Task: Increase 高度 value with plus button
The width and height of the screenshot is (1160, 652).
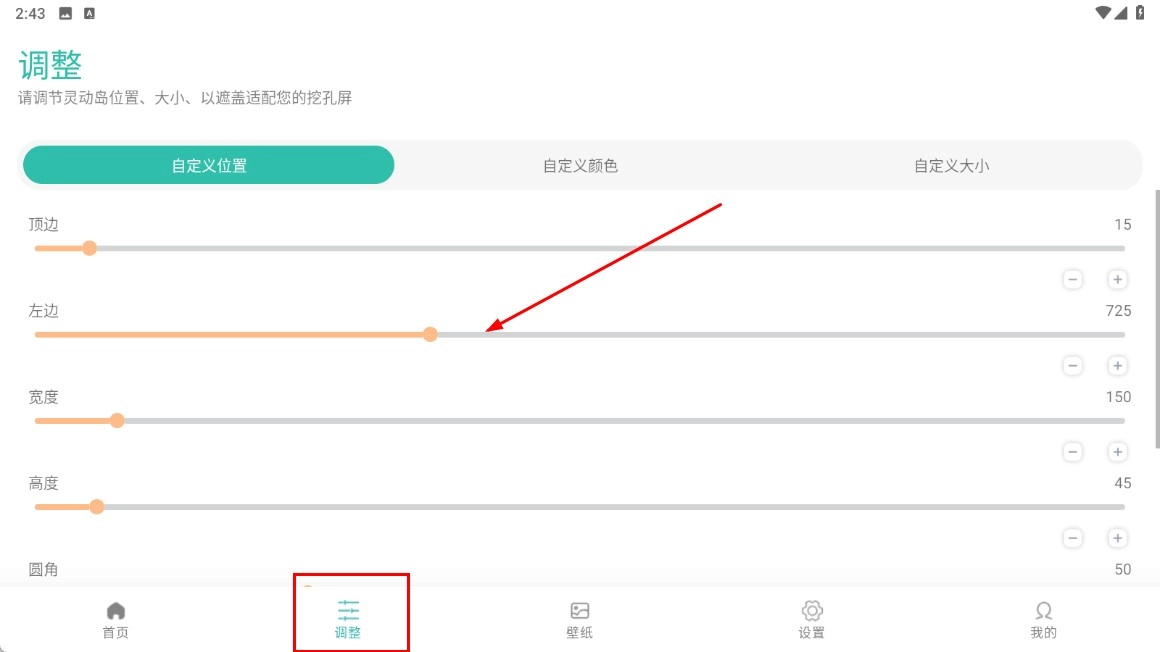Action: pyautogui.click(x=1117, y=538)
